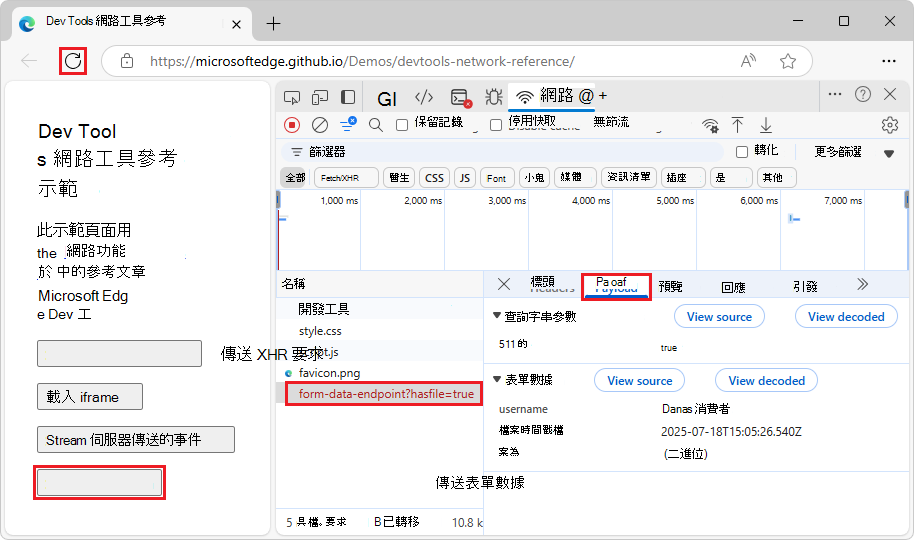Toggle device emulation in DevTools
This screenshot has width=914, height=540.
point(319,97)
